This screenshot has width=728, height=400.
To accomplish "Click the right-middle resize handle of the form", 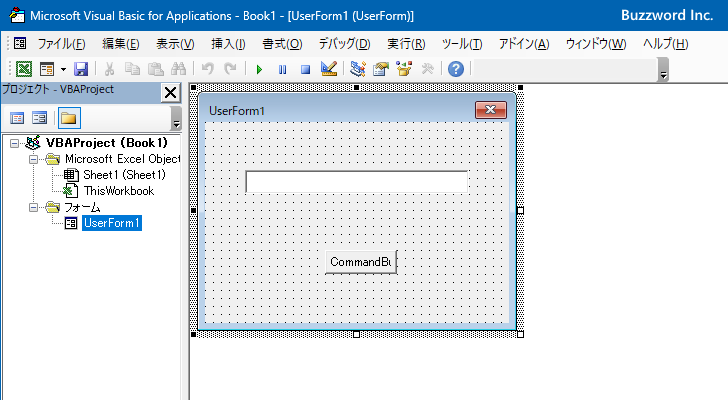I will (520, 211).
